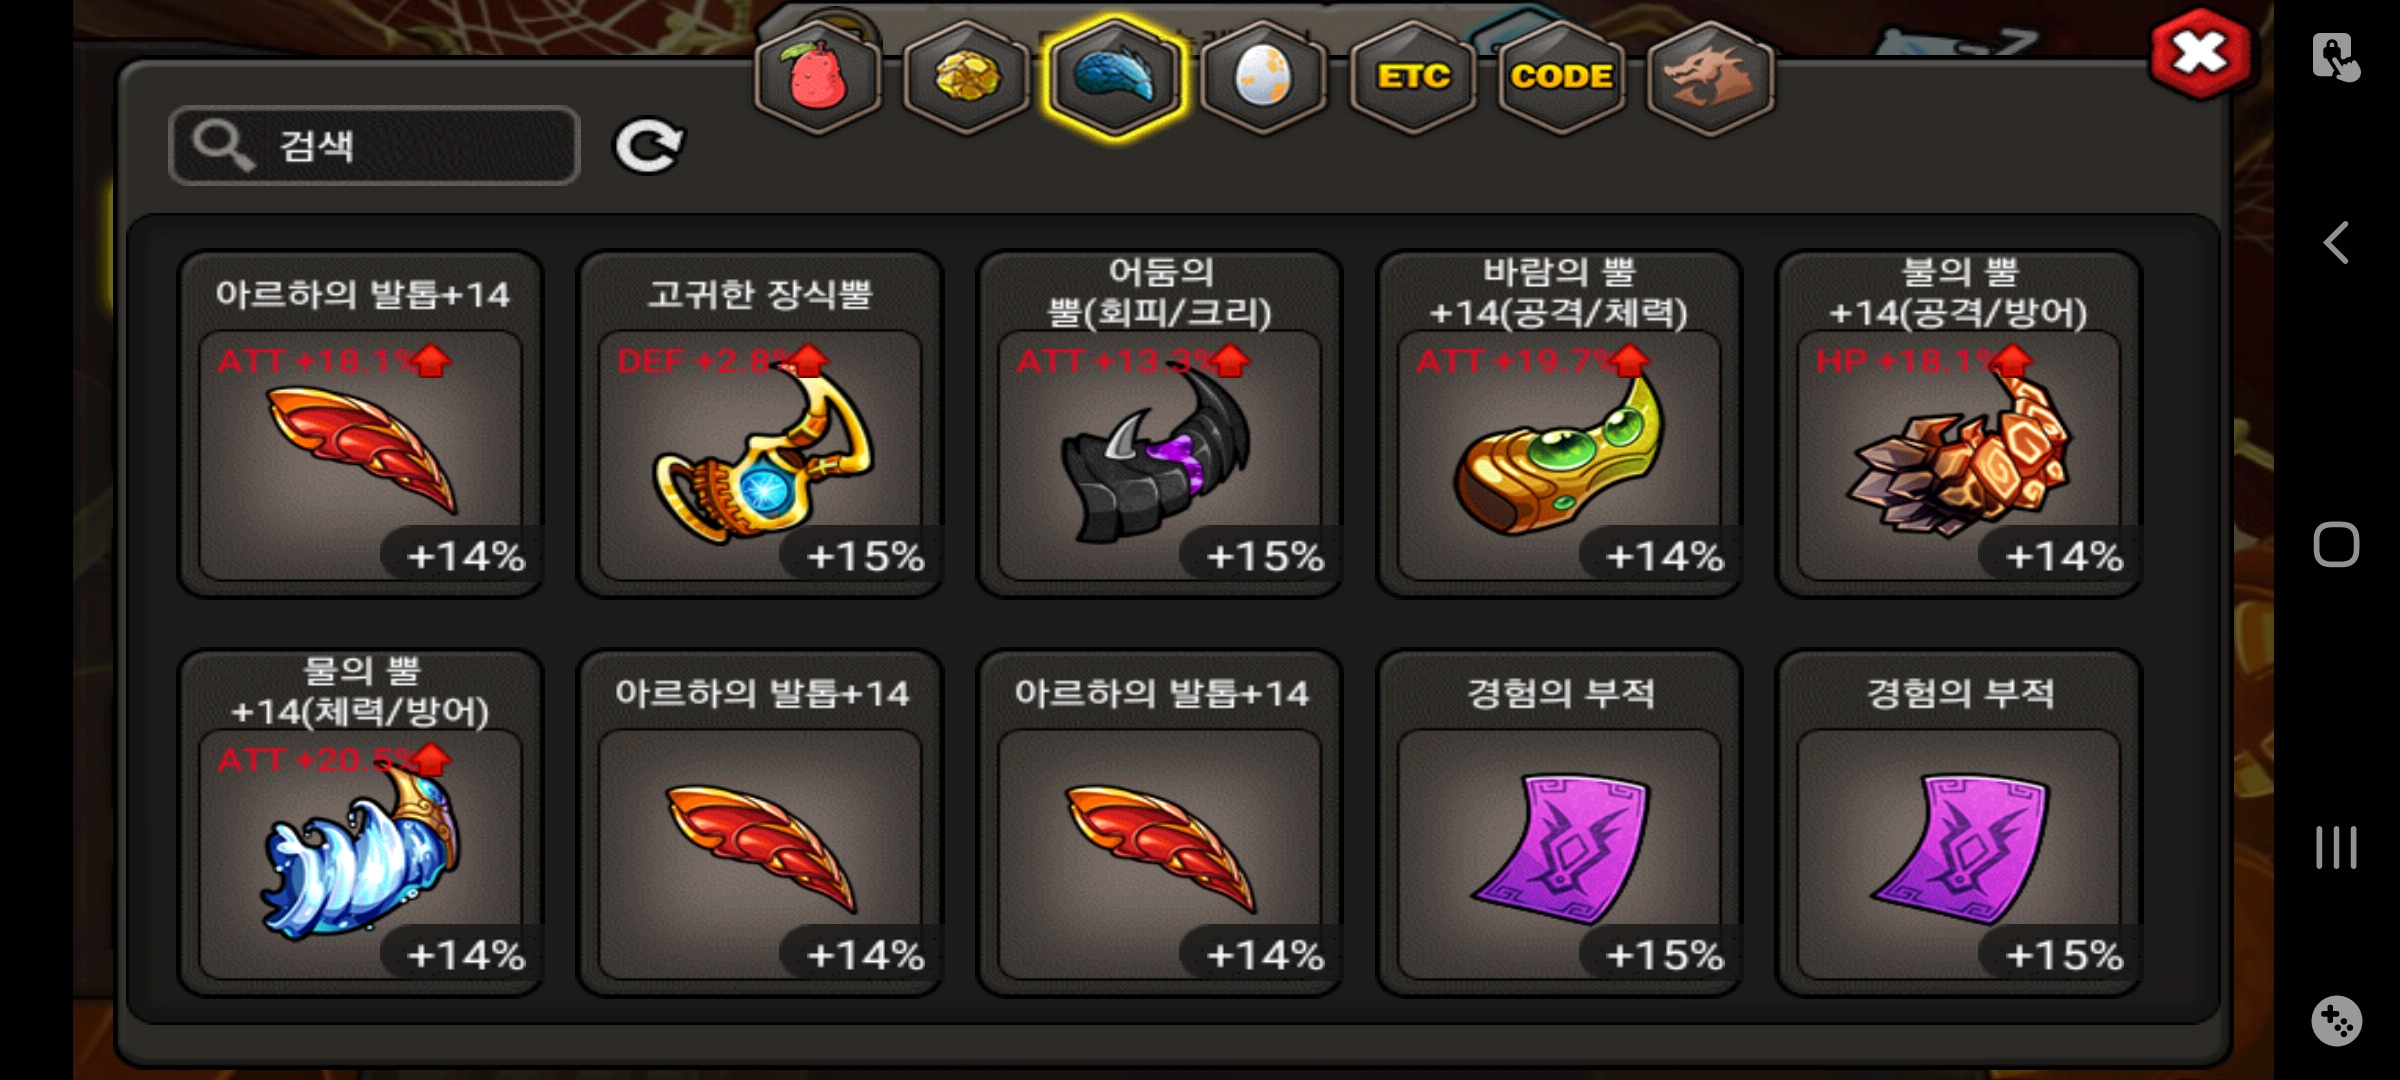Choose the 바람의 뿔 green horn item
The width and height of the screenshot is (2400, 1080).
[1559, 424]
